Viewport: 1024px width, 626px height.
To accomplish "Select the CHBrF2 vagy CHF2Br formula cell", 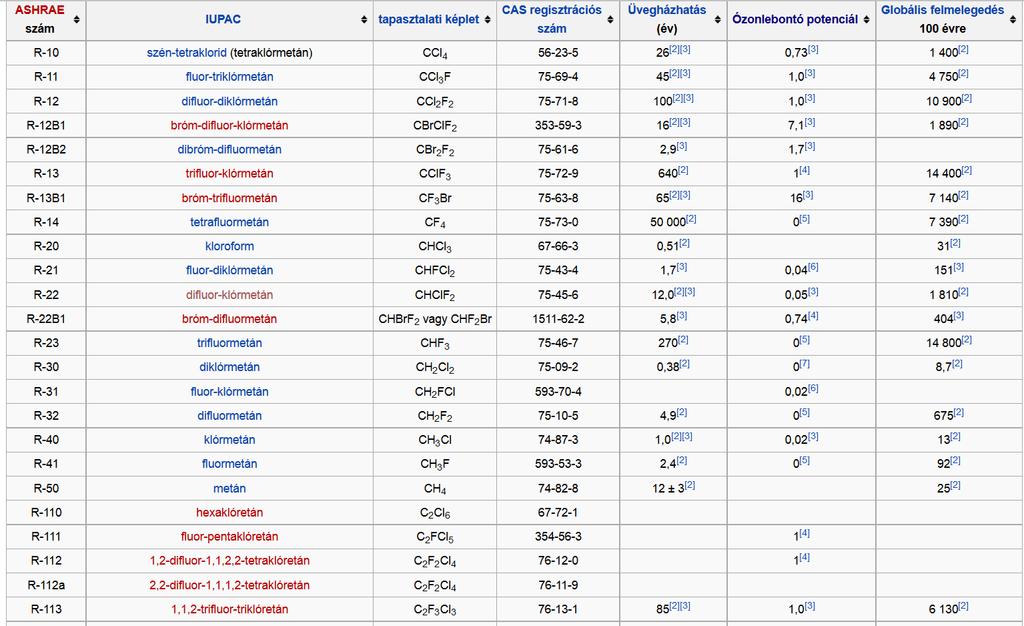I will coord(435,319).
